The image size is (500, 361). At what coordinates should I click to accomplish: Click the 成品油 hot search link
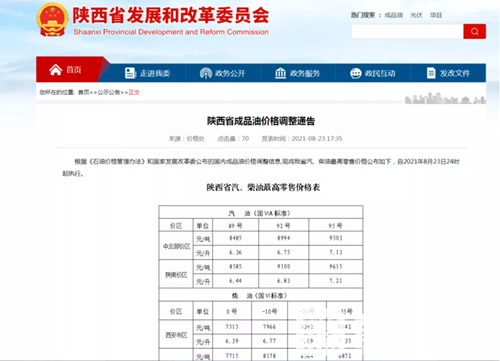pos(393,15)
